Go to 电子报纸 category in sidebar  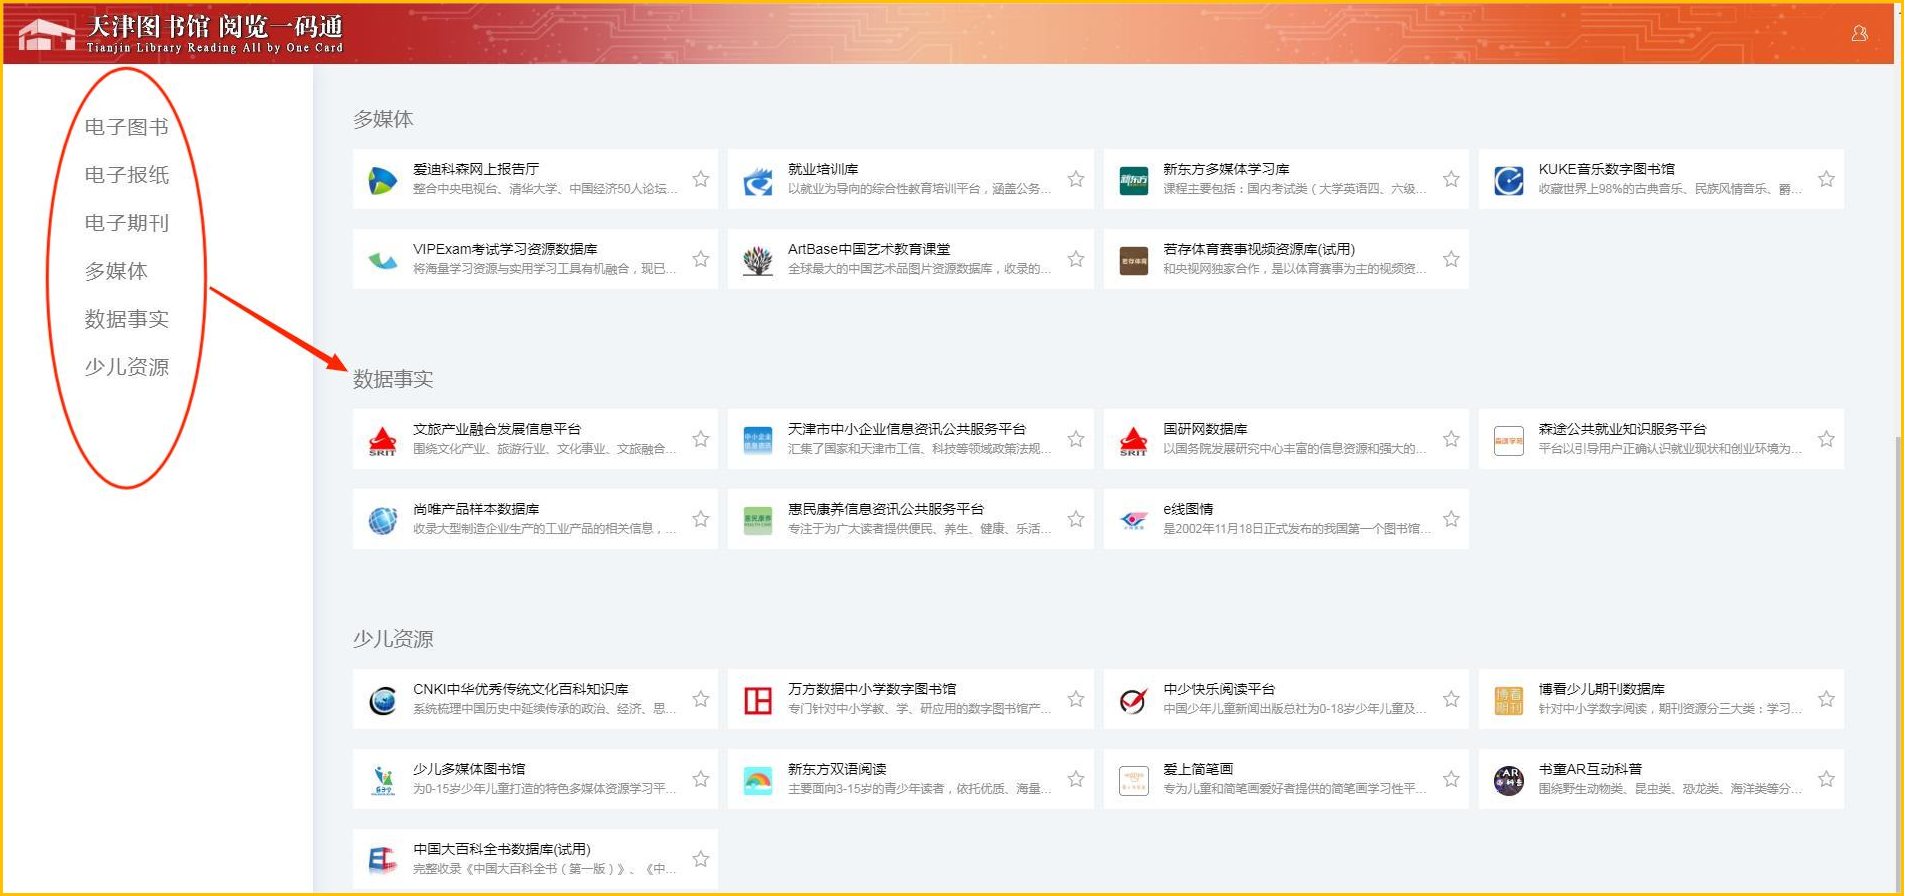pos(126,175)
